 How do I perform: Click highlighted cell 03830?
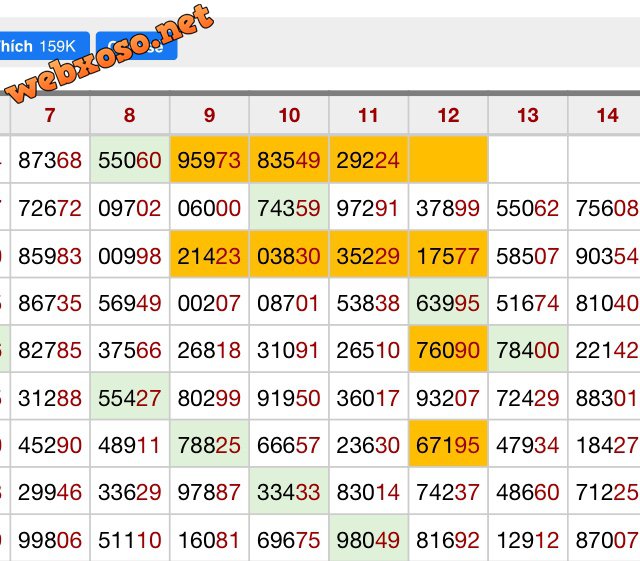coord(289,255)
